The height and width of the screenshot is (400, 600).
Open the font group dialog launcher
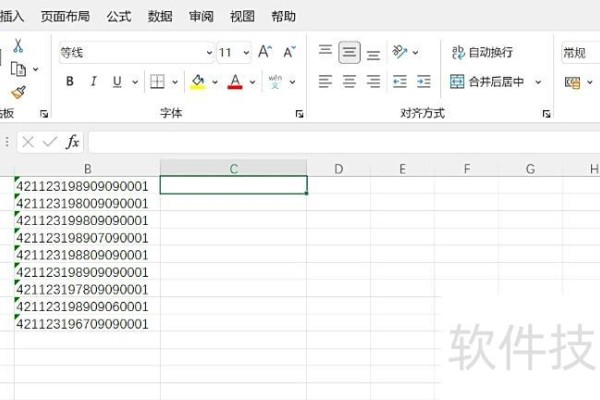[300, 114]
